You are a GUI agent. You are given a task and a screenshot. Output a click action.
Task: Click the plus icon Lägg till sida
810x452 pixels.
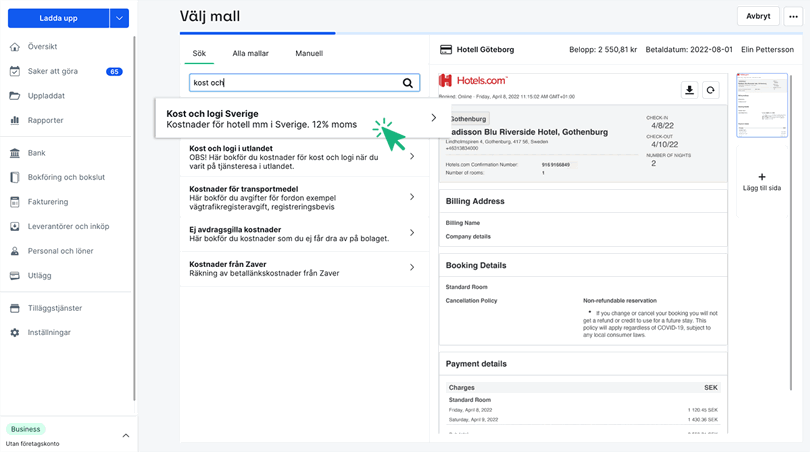point(761,177)
